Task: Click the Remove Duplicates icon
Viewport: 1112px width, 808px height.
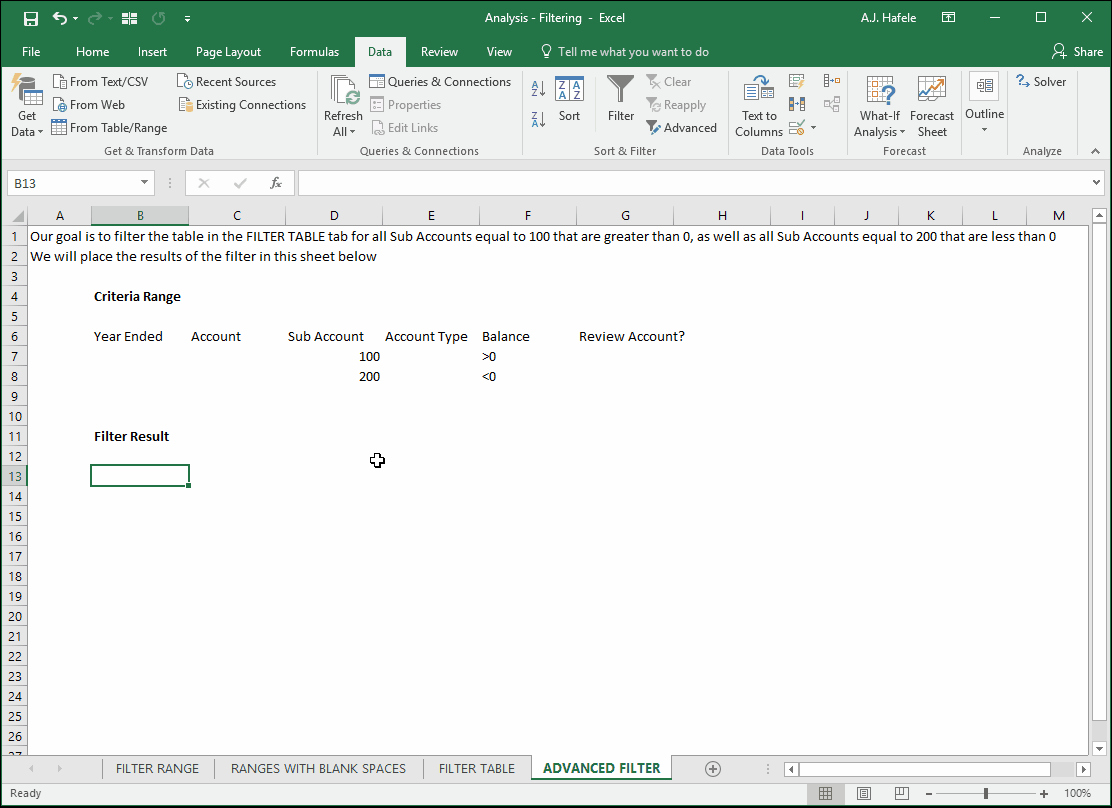Action: tap(797, 104)
